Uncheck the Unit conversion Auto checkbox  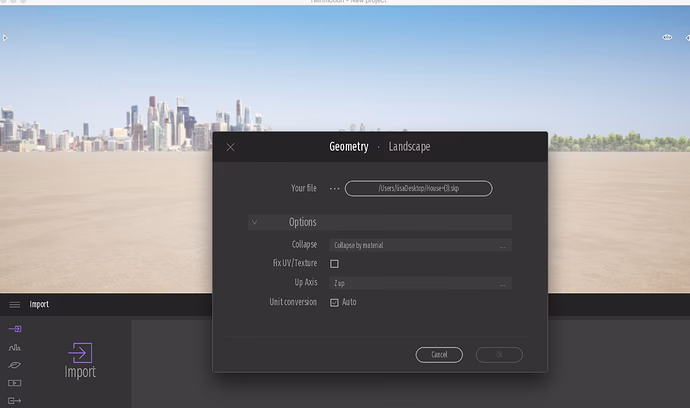click(334, 302)
